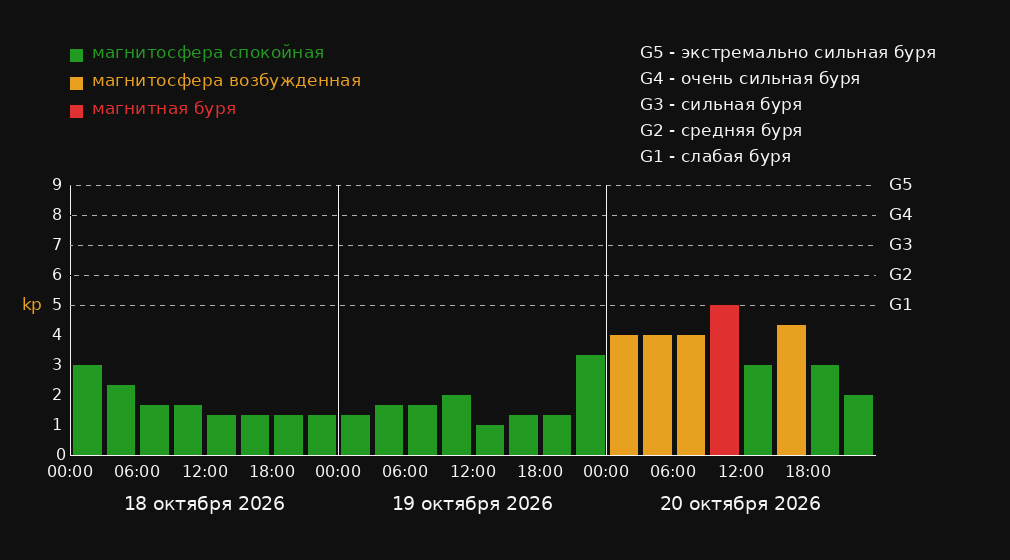The image size is (1010, 560).
Task: Select the text 'магнитная буря'
Action: (164, 109)
